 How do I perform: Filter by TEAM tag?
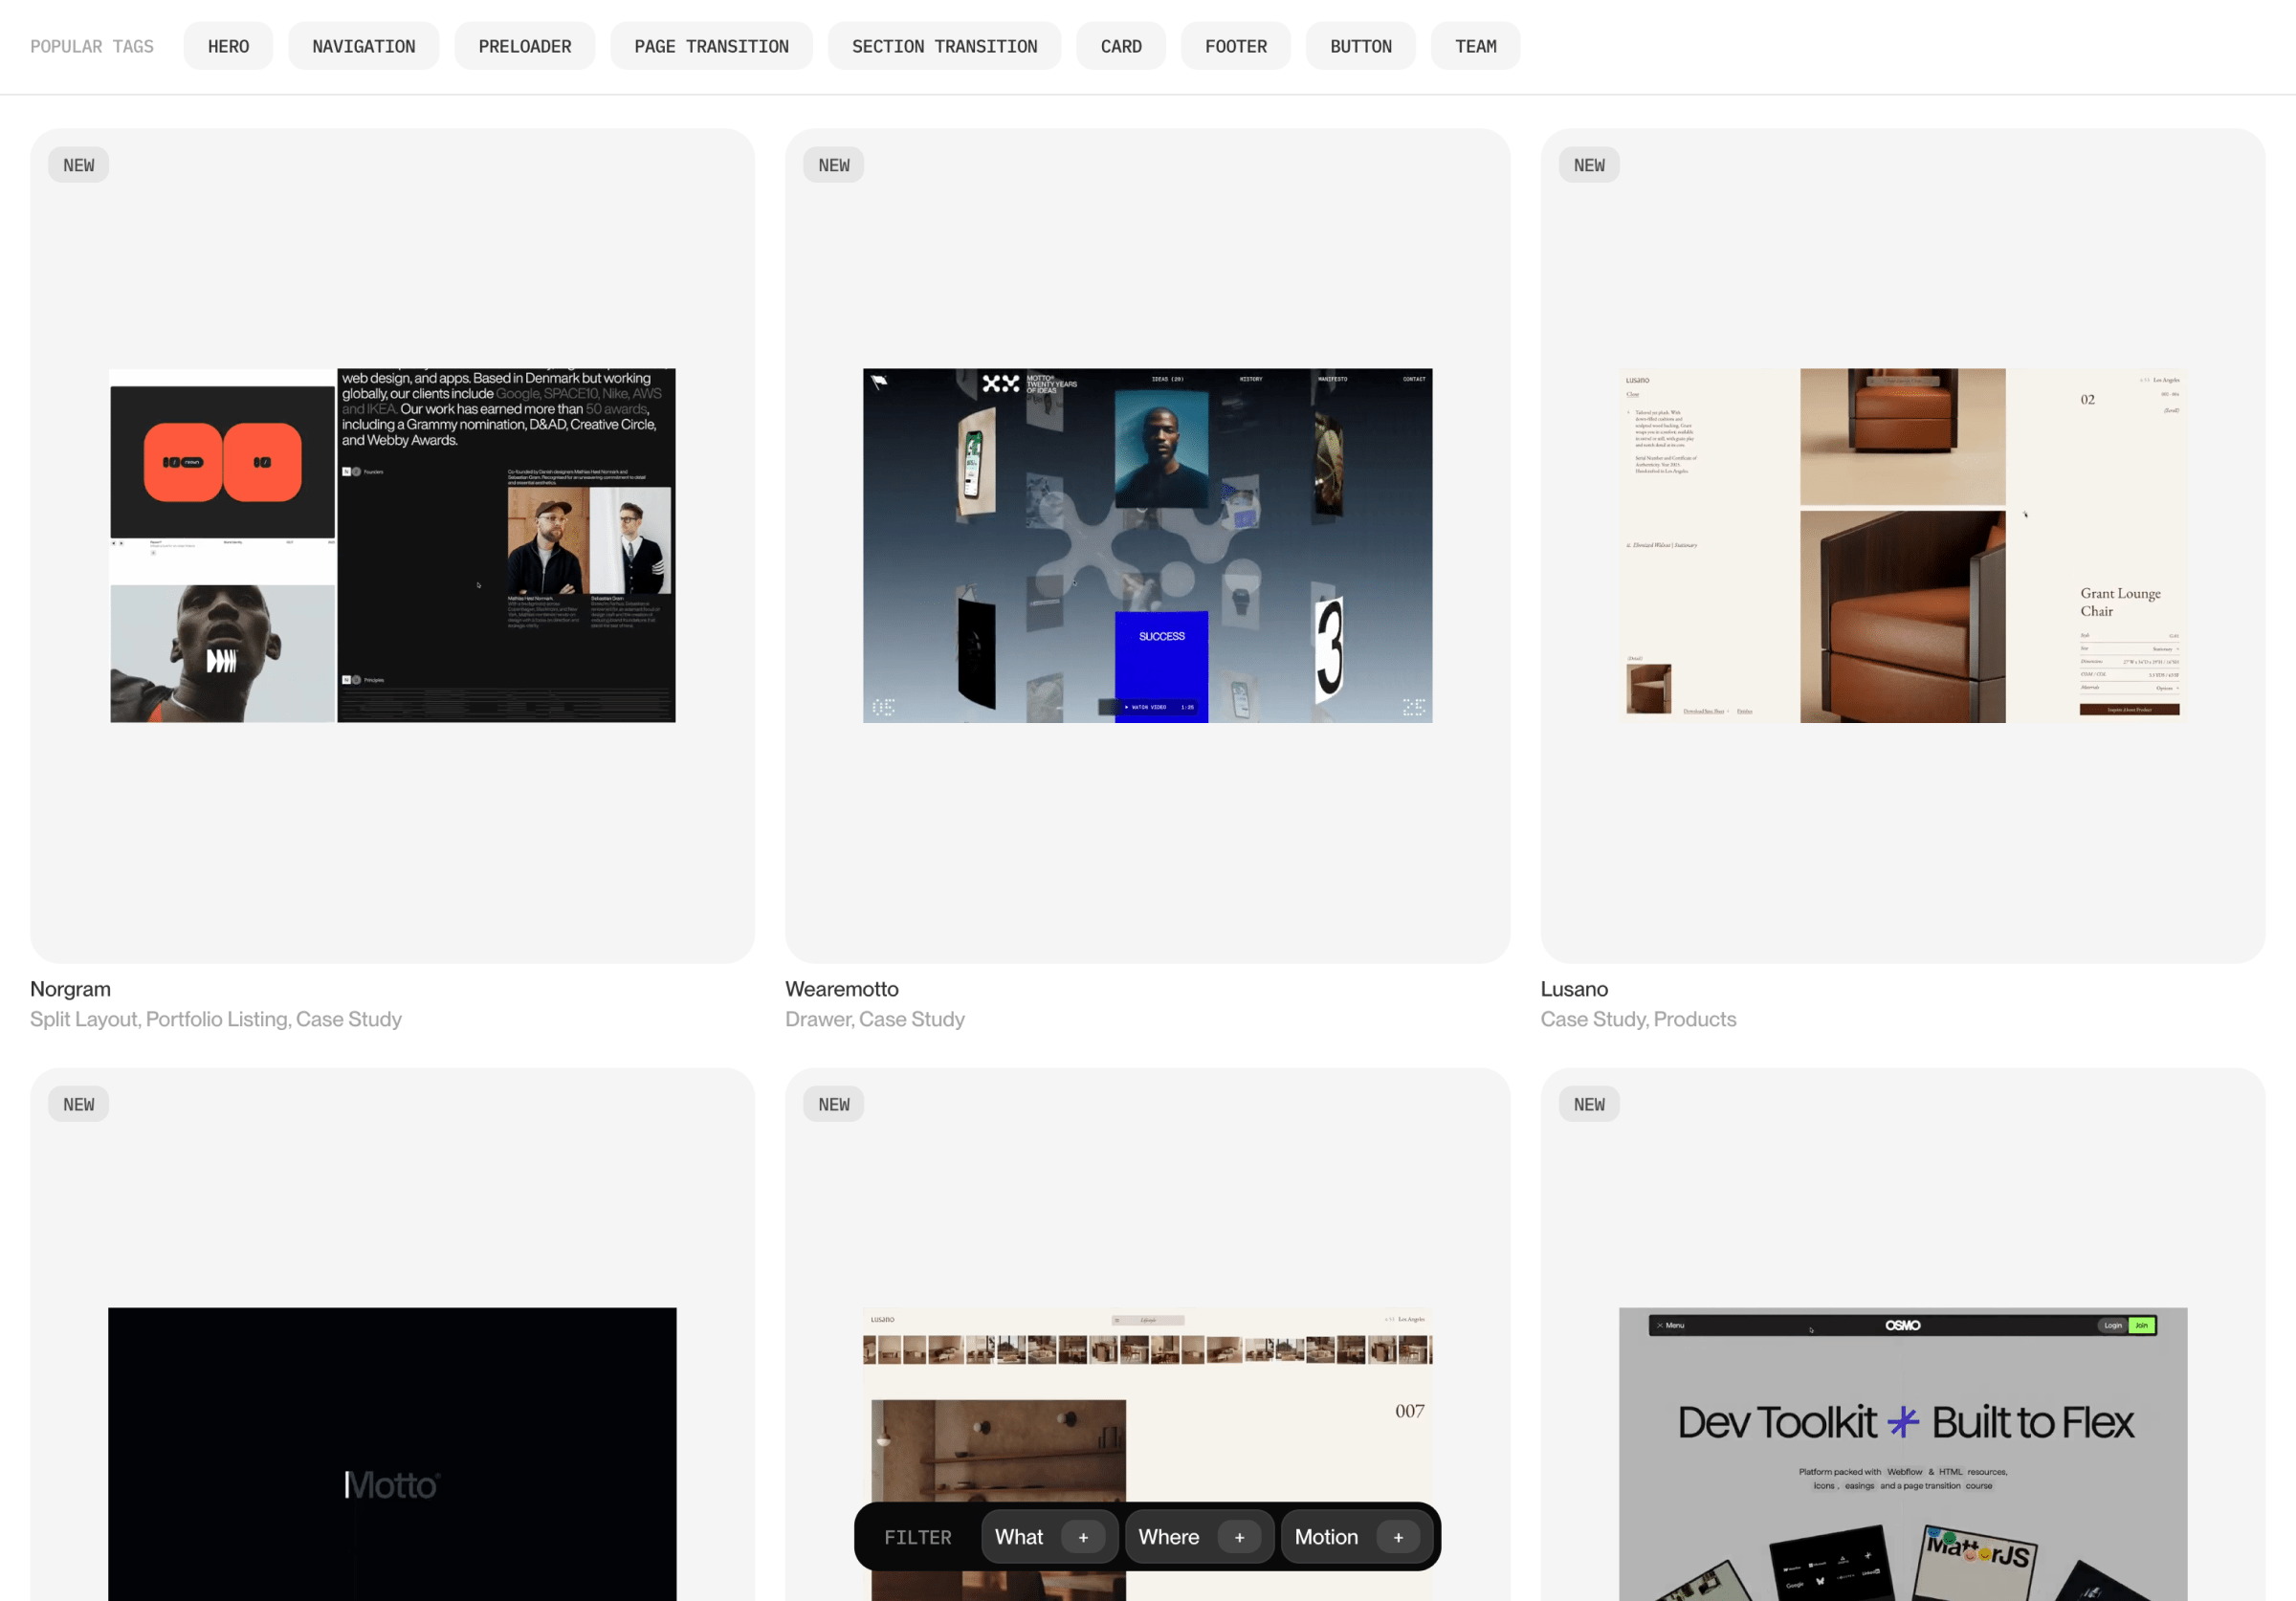[x=1475, y=46]
